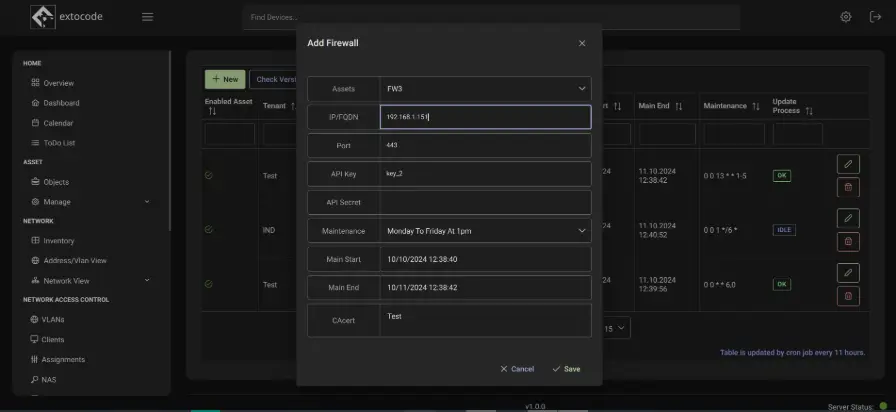This screenshot has width=896, height=412.
Task: Toggle enabled asset check in IND row
Action: coord(209,229)
